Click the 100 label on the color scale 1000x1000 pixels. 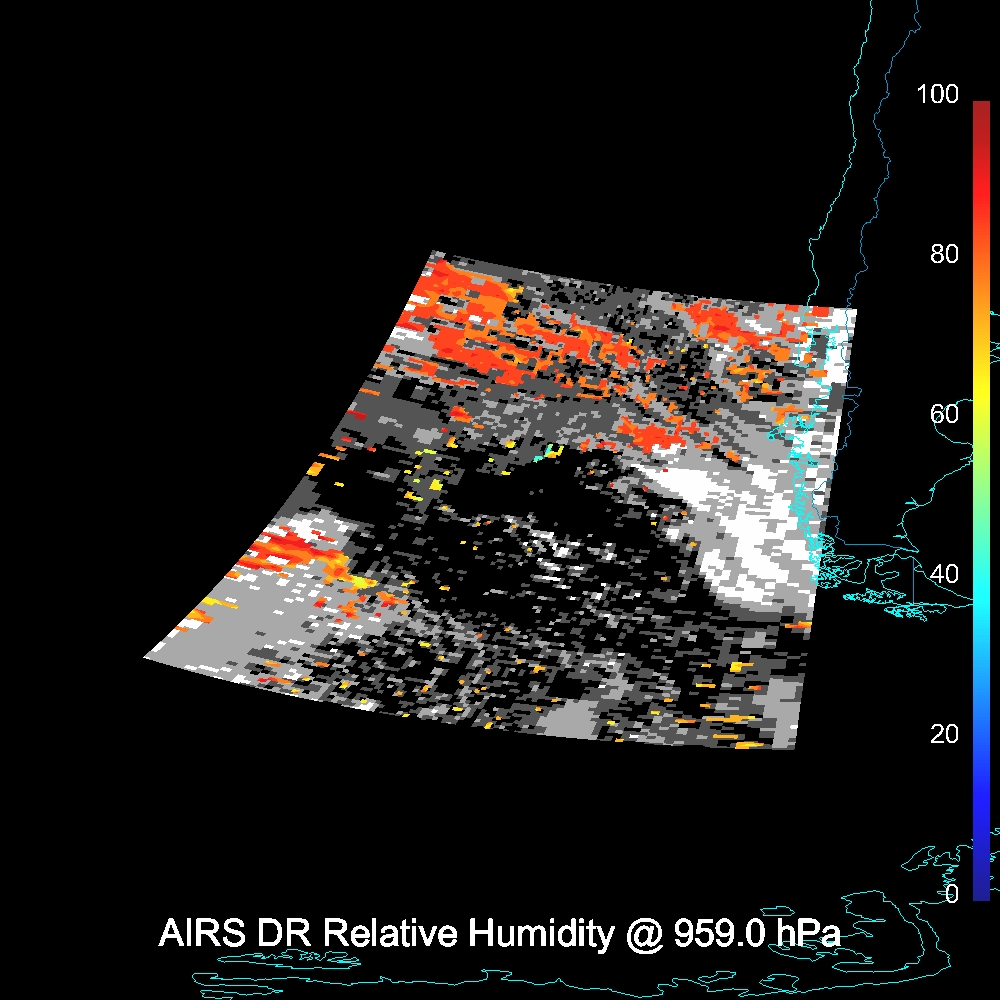[937, 95]
